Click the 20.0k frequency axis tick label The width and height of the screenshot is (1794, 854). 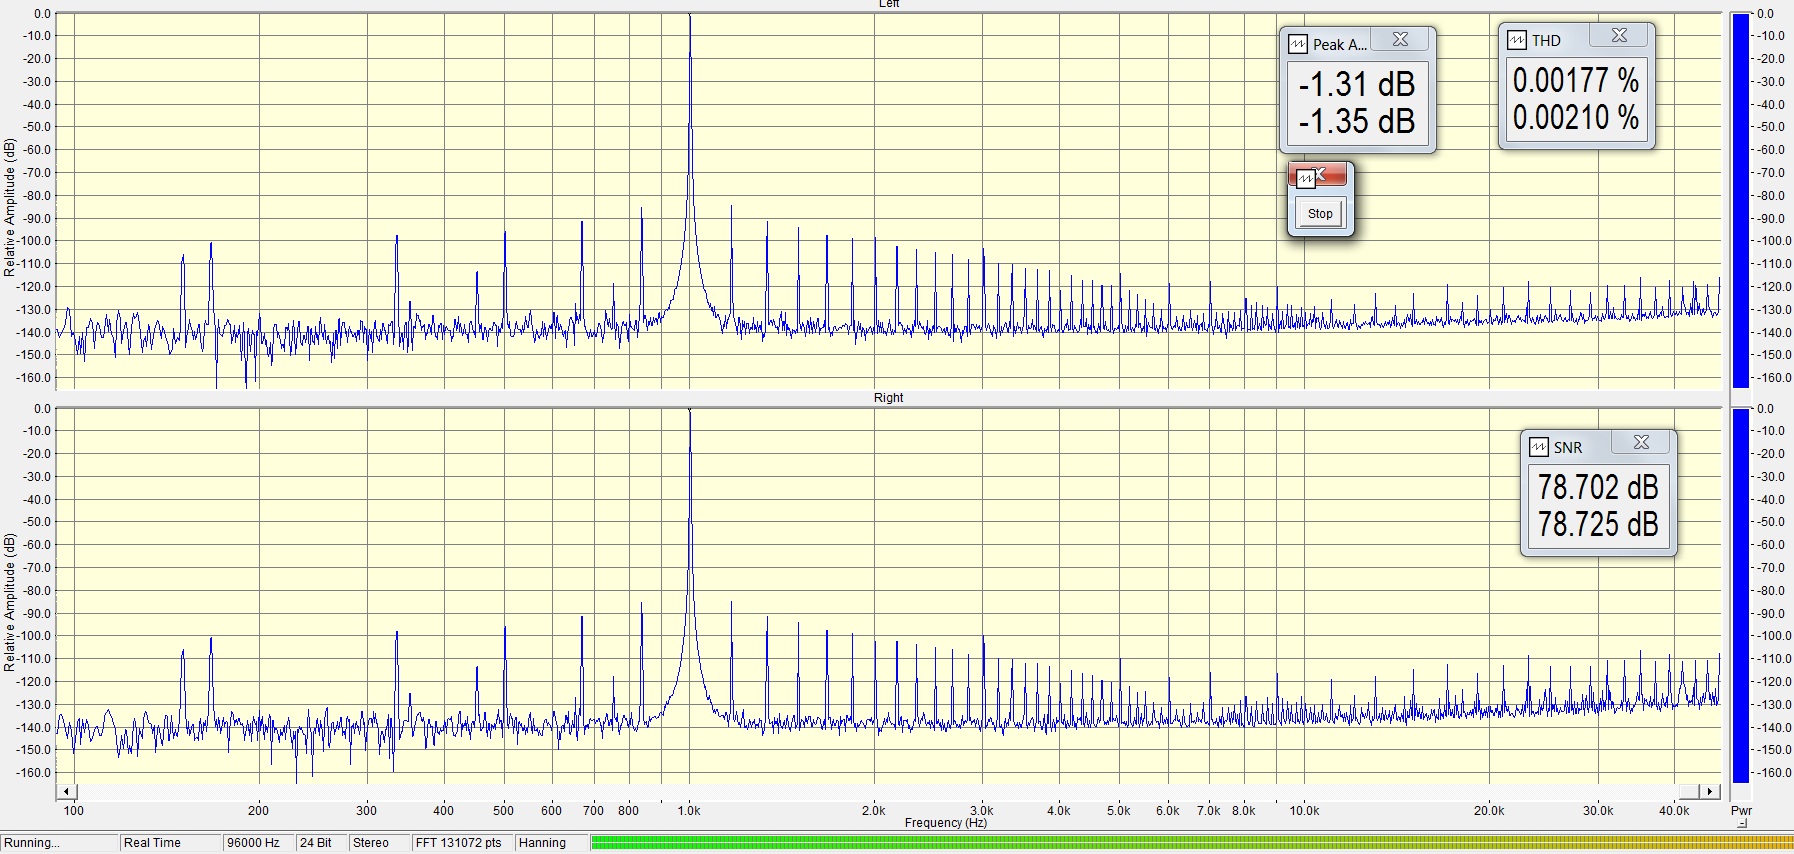click(1489, 811)
